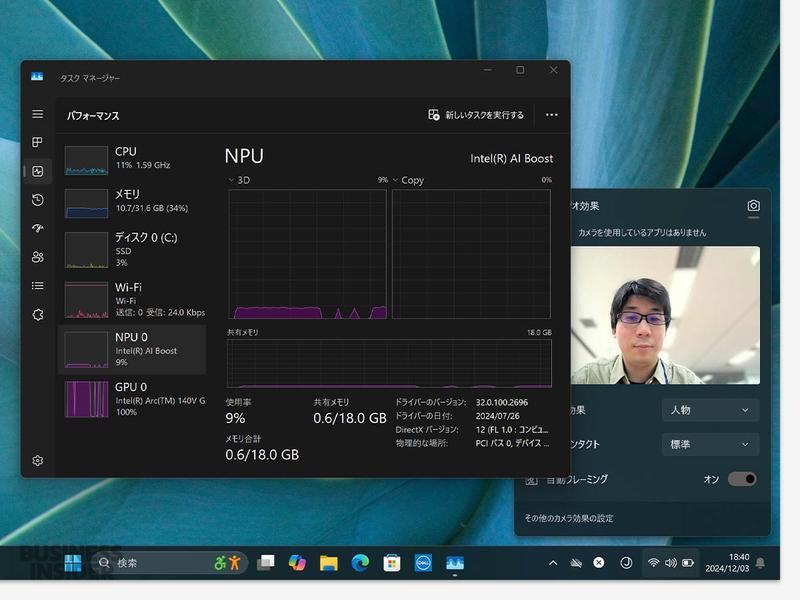Click the Wi-Fi icon in system tray
Viewport: 800px width, 600px height.
point(653,563)
